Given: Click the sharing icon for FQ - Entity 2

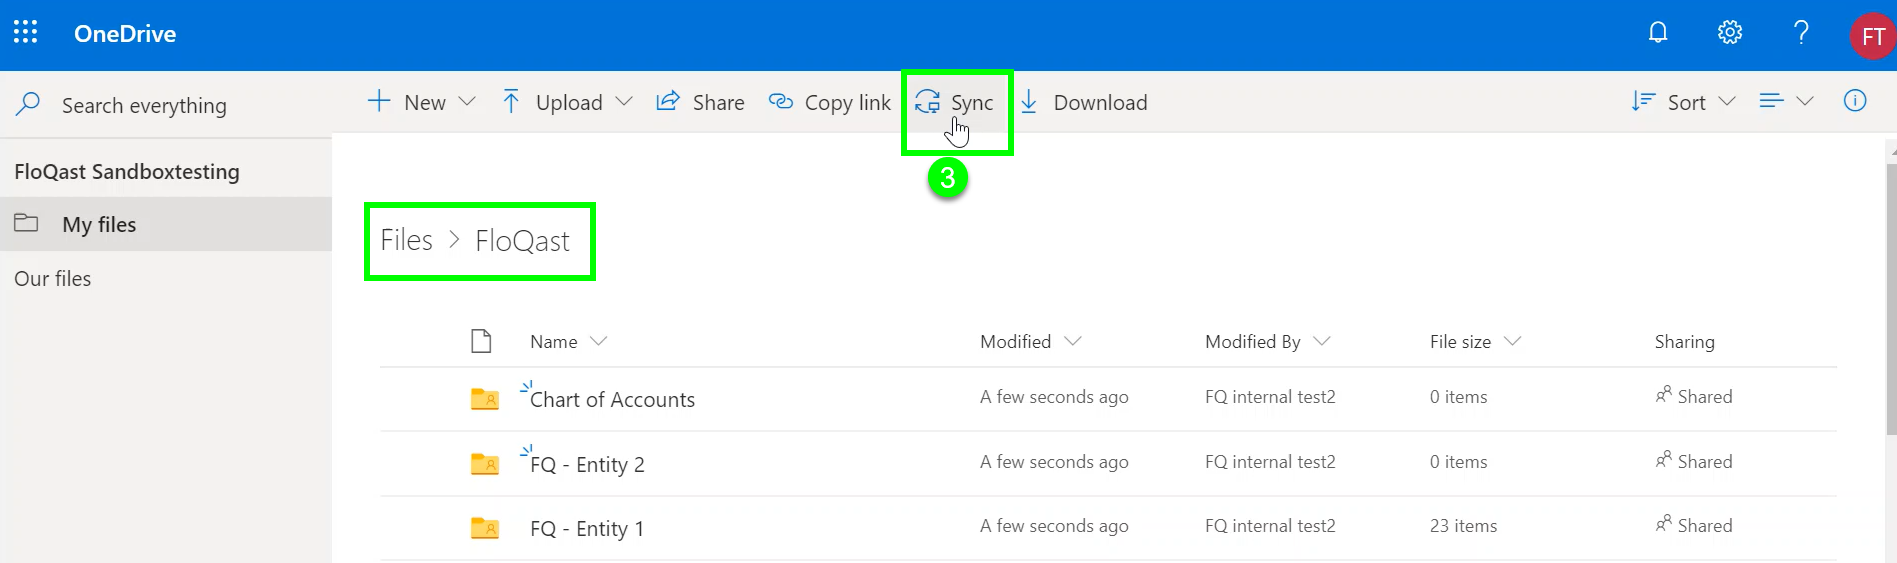Looking at the screenshot, I should 1664,459.
